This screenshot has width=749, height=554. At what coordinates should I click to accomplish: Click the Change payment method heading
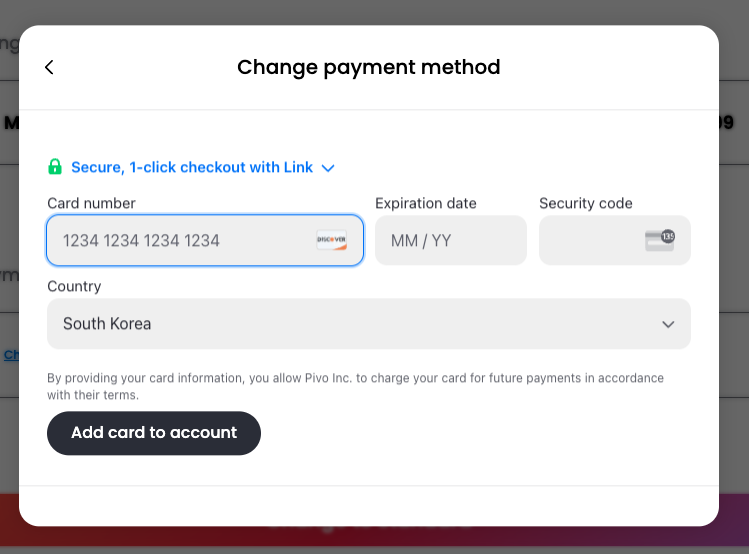(369, 67)
